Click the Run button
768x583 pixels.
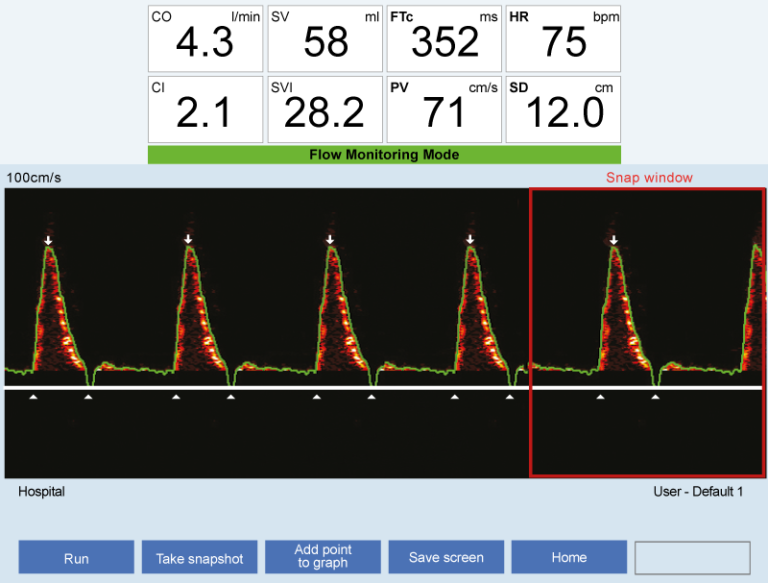tap(76, 558)
